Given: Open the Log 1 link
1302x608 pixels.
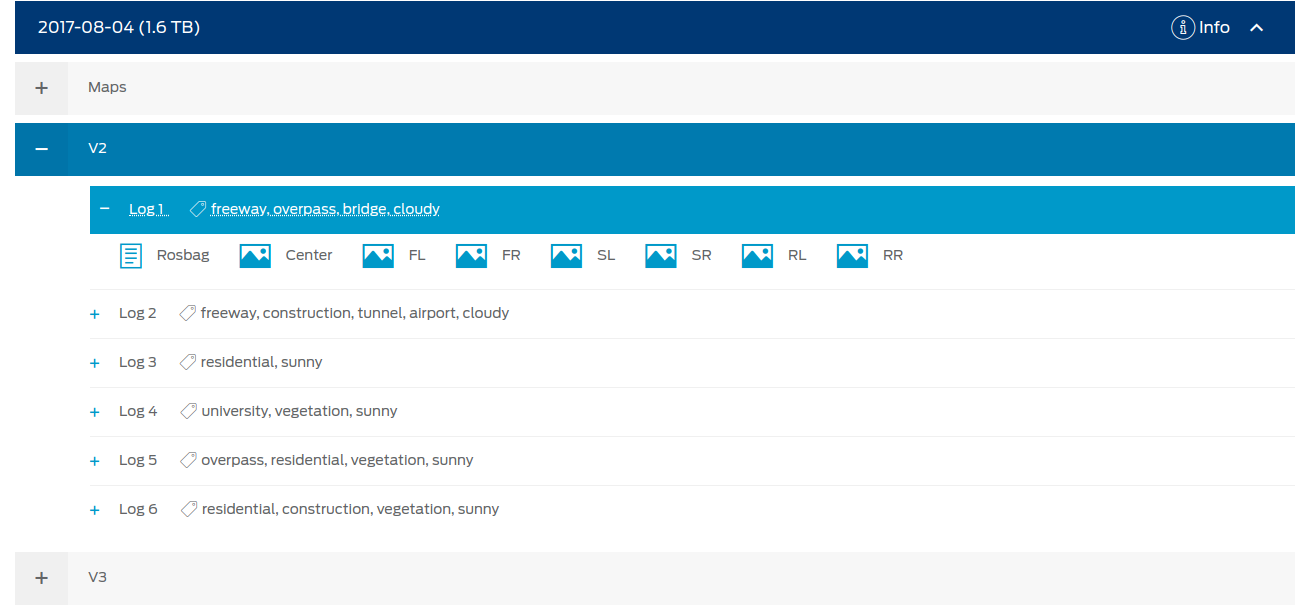Looking at the screenshot, I should (x=147, y=208).
